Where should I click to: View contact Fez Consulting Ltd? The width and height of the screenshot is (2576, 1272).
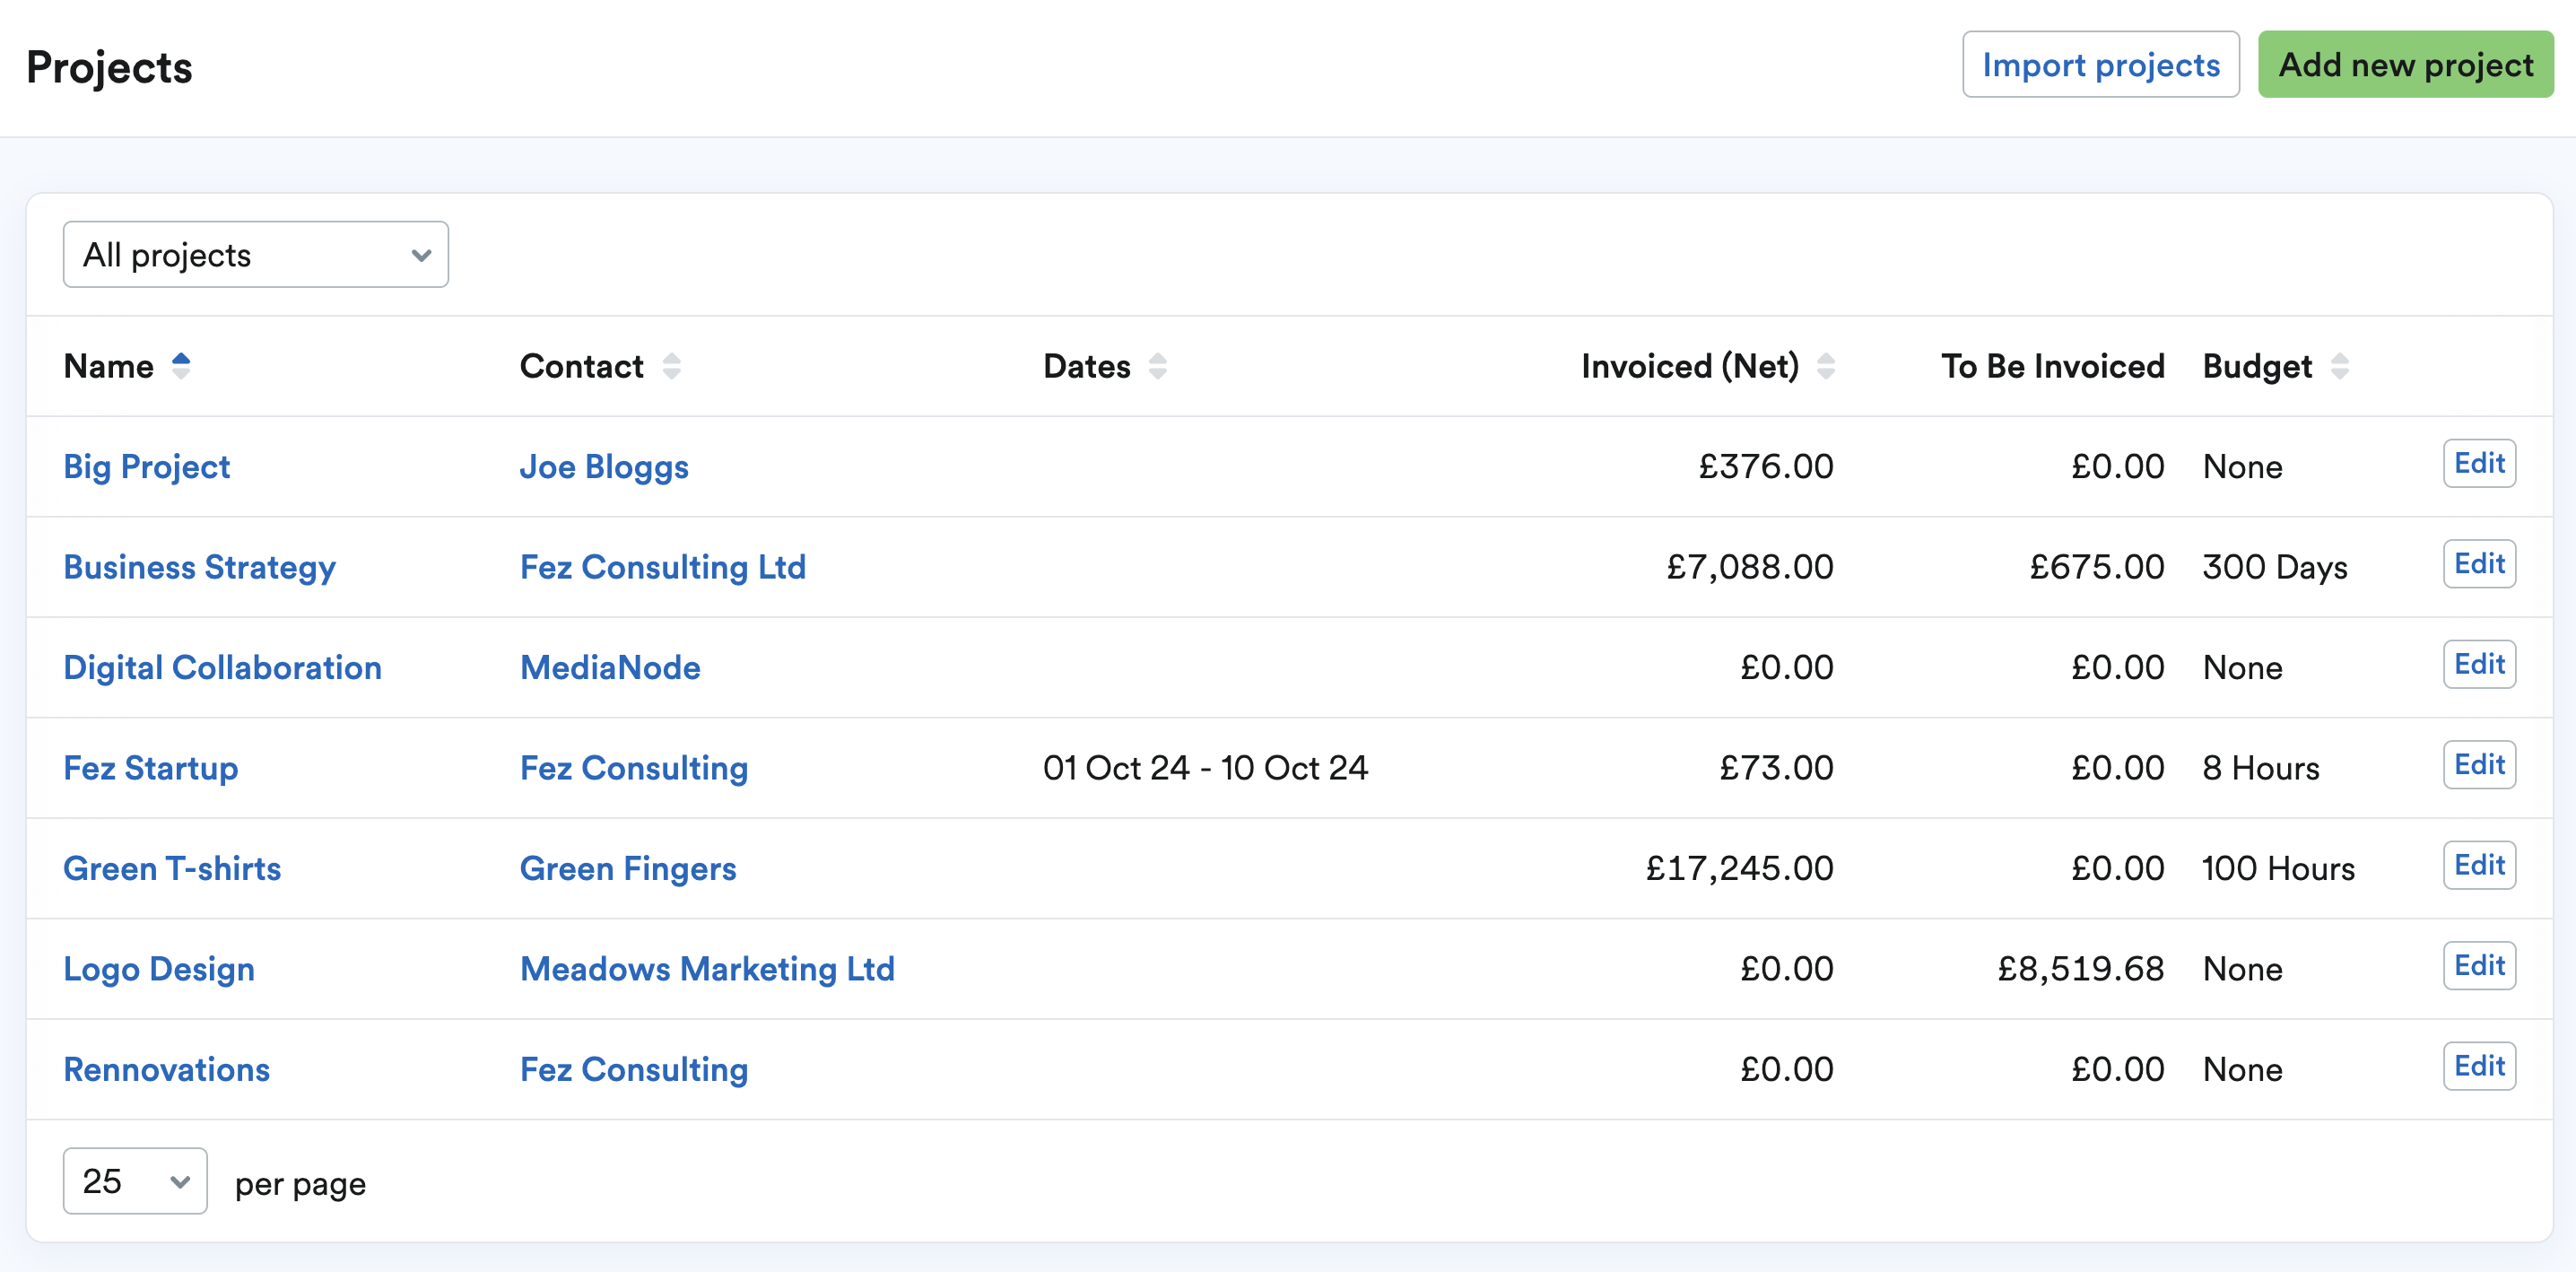pos(663,568)
